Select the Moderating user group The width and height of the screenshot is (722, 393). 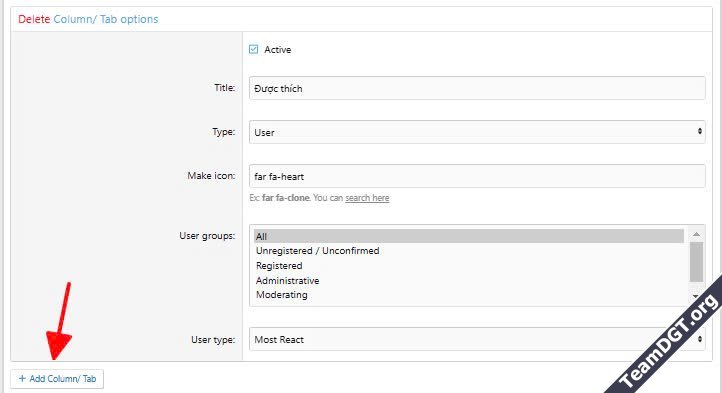pos(281,295)
